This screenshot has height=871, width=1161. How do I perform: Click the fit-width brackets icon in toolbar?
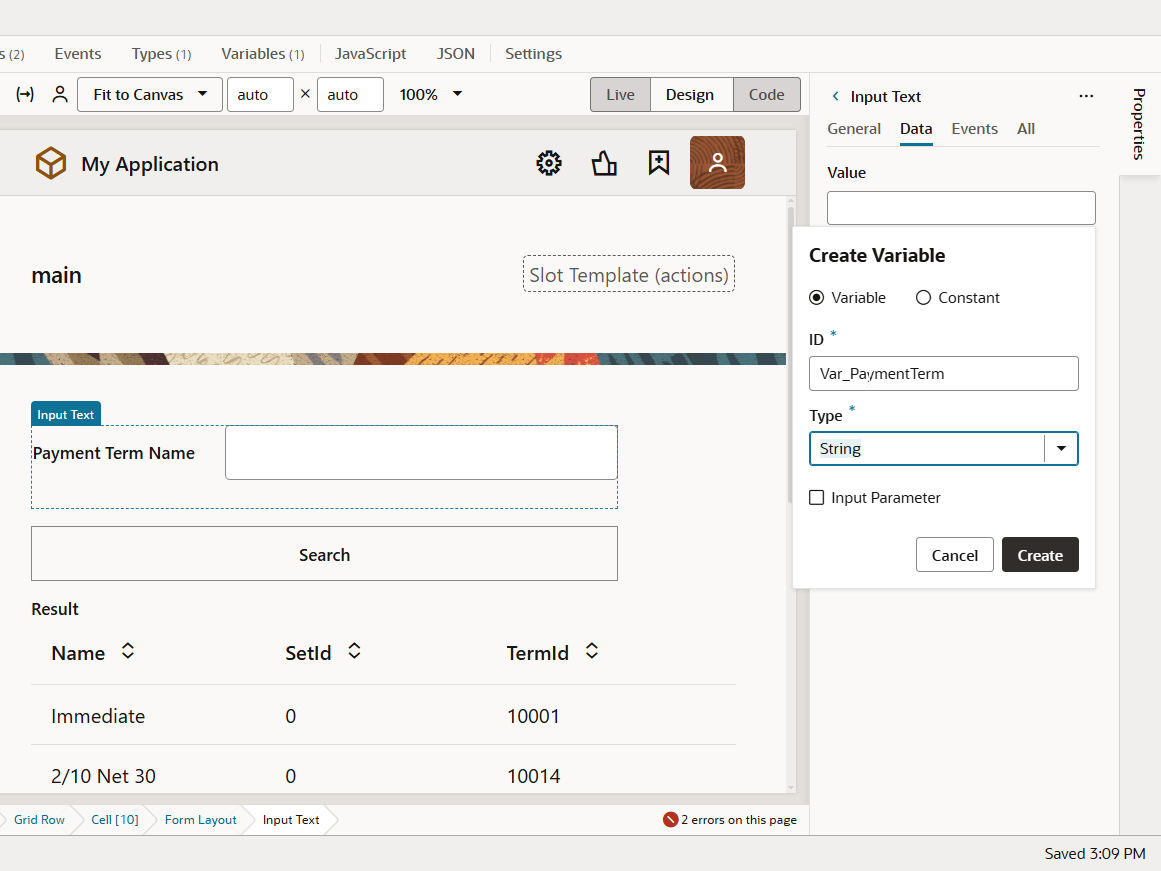(x=25, y=94)
